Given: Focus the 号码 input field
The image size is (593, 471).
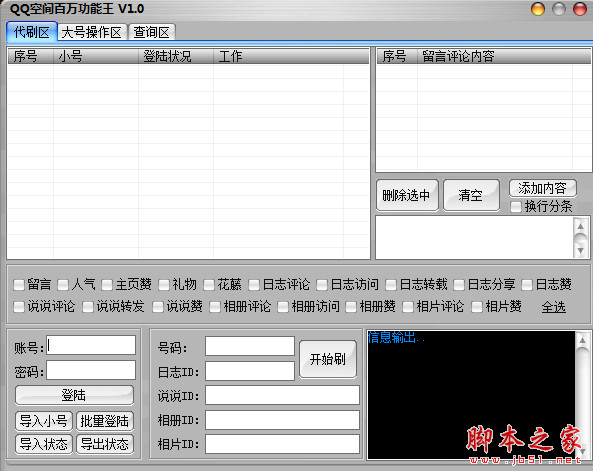Looking at the screenshot, I should tap(250, 346).
